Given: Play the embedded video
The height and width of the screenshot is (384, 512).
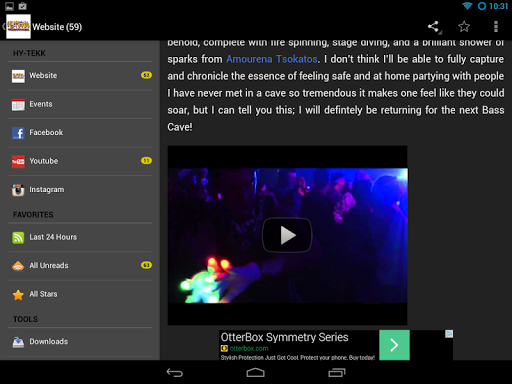Looking at the screenshot, I should pos(287,235).
